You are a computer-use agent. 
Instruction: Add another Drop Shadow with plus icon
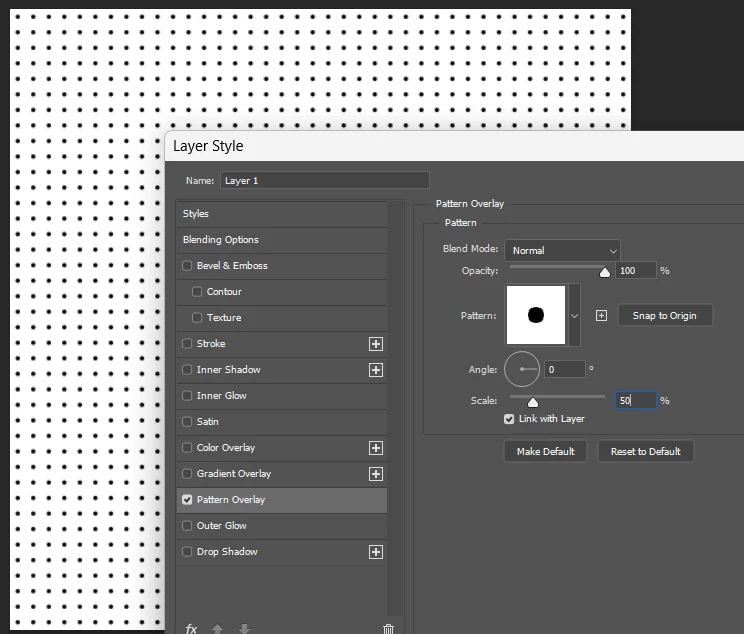[376, 552]
